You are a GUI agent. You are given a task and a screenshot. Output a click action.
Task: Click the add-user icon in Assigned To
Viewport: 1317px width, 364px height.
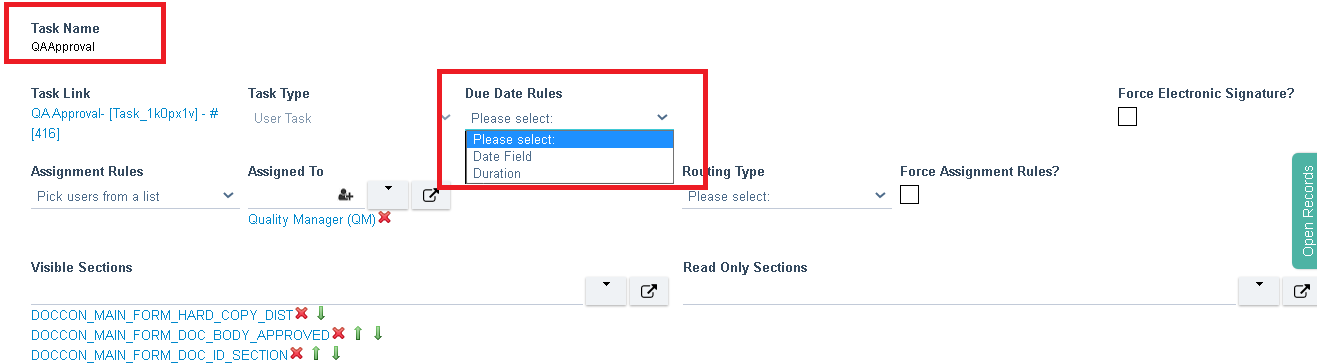346,196
